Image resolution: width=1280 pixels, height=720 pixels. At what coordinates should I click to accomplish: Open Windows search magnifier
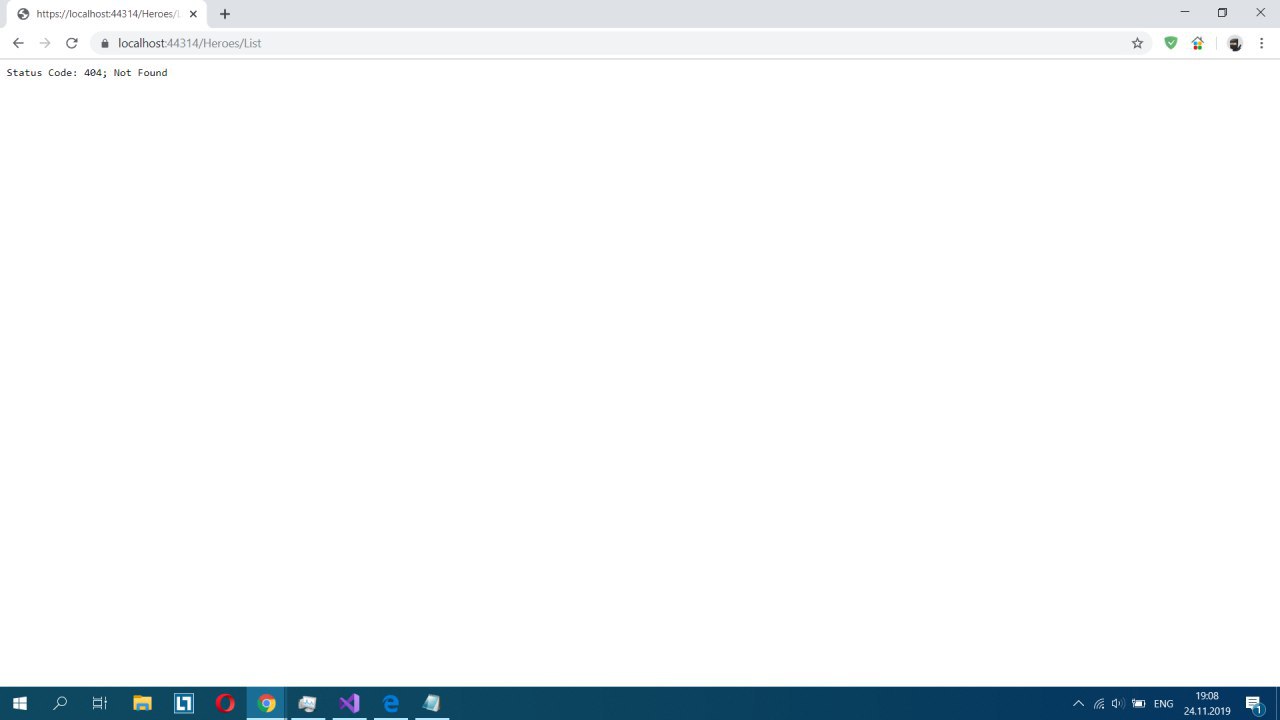tap(60, 703)
